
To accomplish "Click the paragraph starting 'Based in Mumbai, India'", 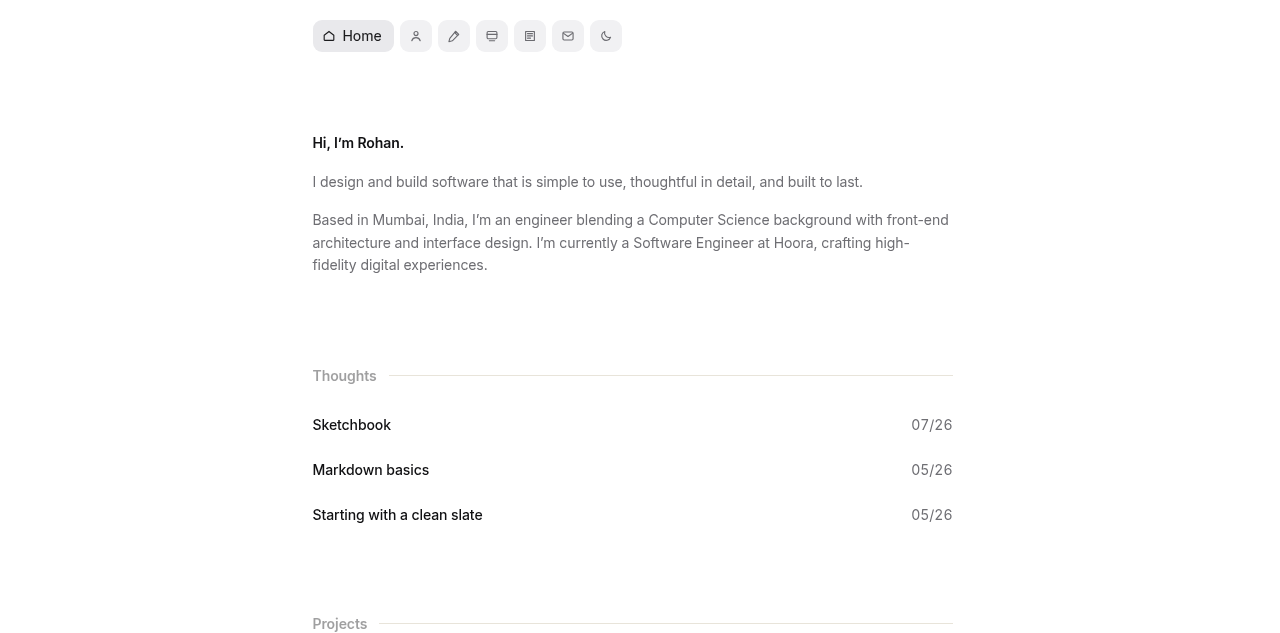I will coord(632,243).
